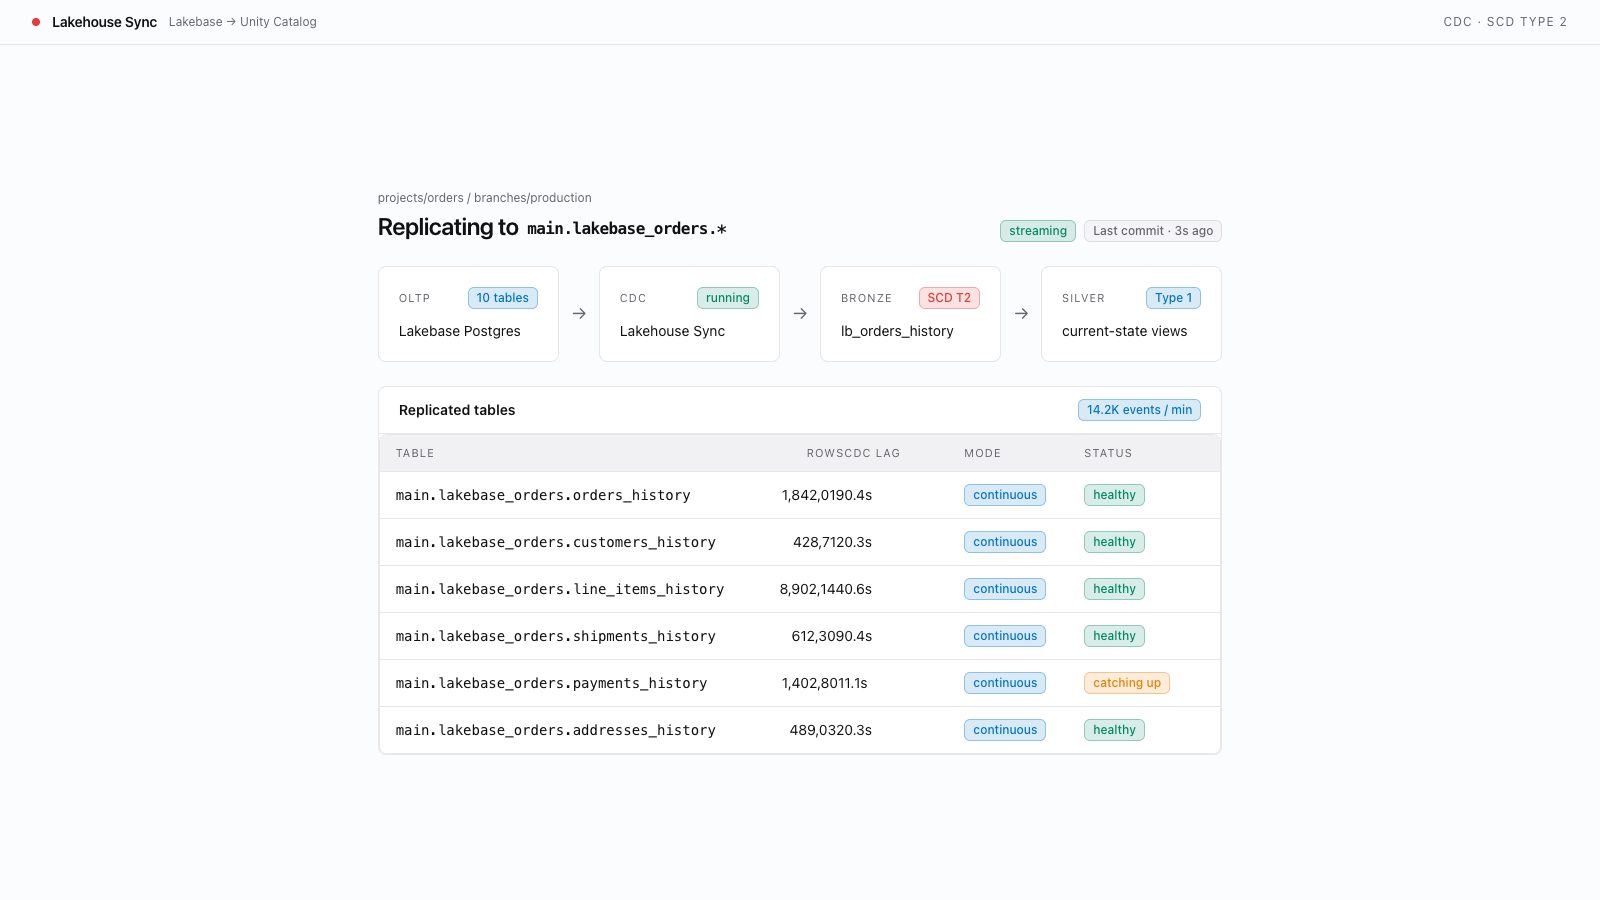Click the continuous badge for line_items_history
The image size is (1600, 900).
1005,589
